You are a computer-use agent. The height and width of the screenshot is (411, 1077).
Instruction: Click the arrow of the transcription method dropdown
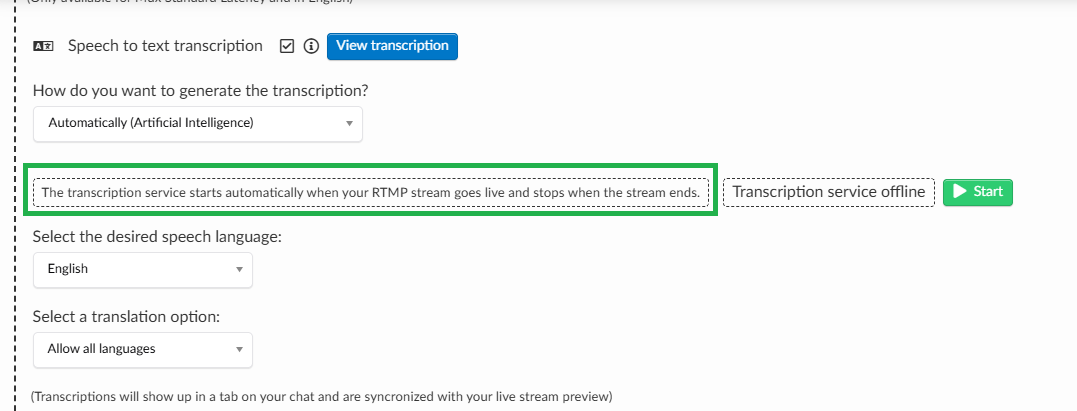pyautogui.click(x=349, y=124)
